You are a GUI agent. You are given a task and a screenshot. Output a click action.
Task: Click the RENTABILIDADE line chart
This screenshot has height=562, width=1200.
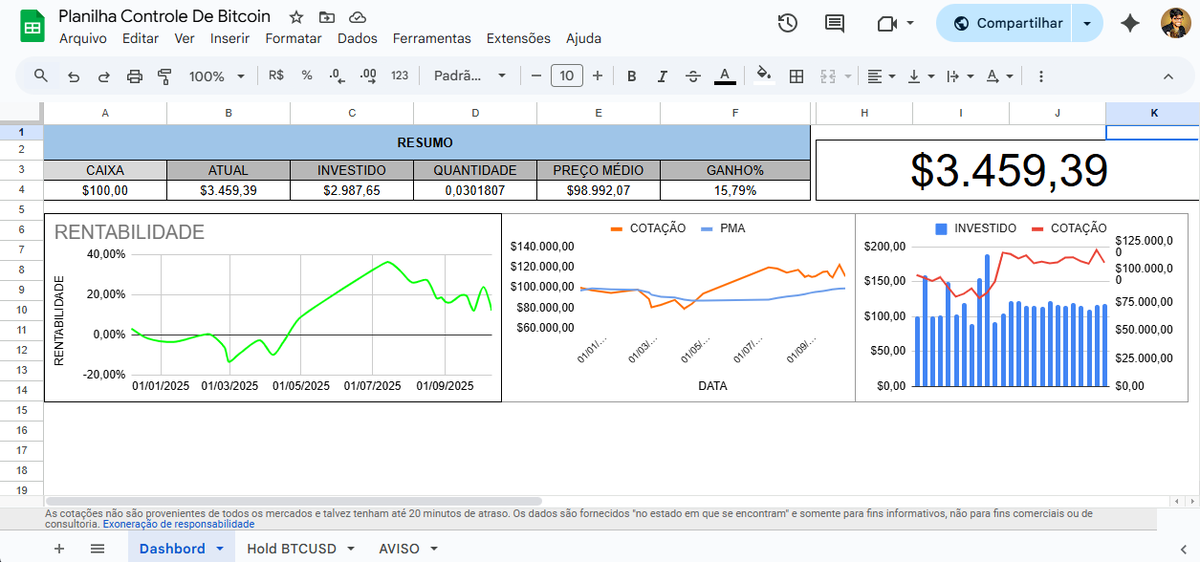(273, 308)
